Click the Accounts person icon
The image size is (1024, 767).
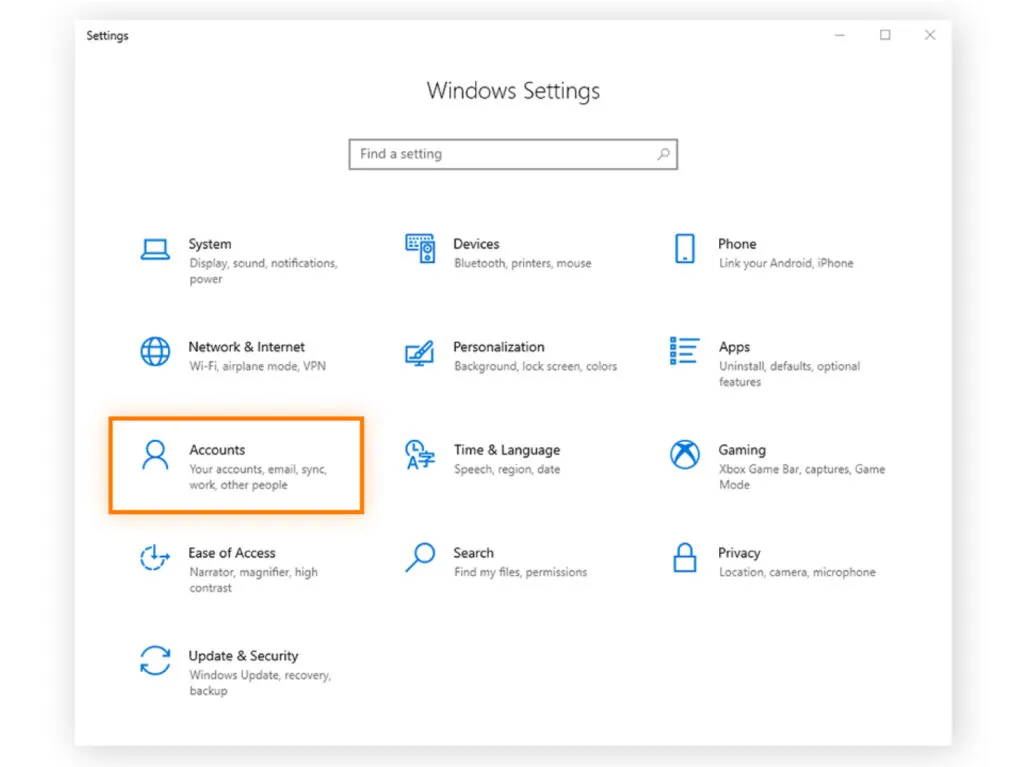point(155,456)
